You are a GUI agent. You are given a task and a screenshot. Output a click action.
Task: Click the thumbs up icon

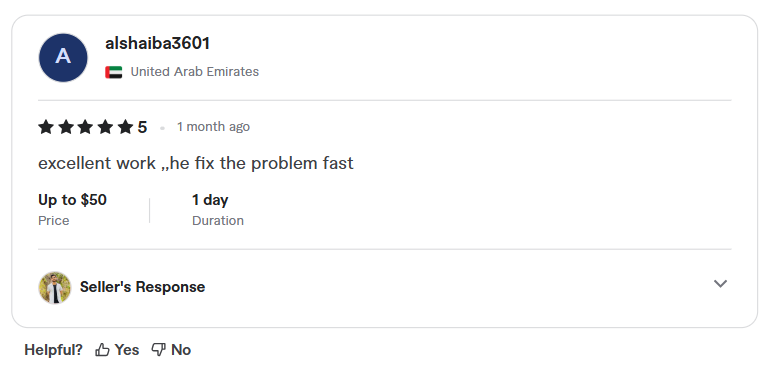point(102,350)
